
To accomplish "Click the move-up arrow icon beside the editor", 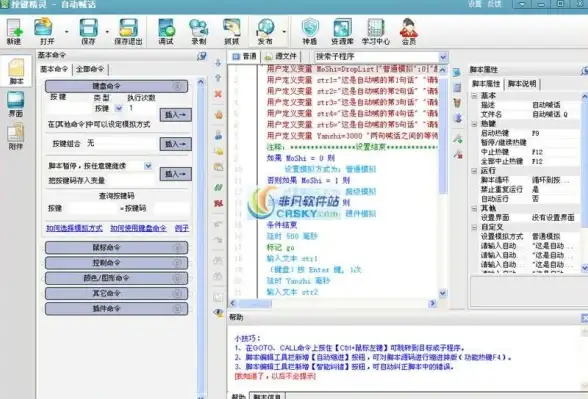I will [x=218, y=78].
